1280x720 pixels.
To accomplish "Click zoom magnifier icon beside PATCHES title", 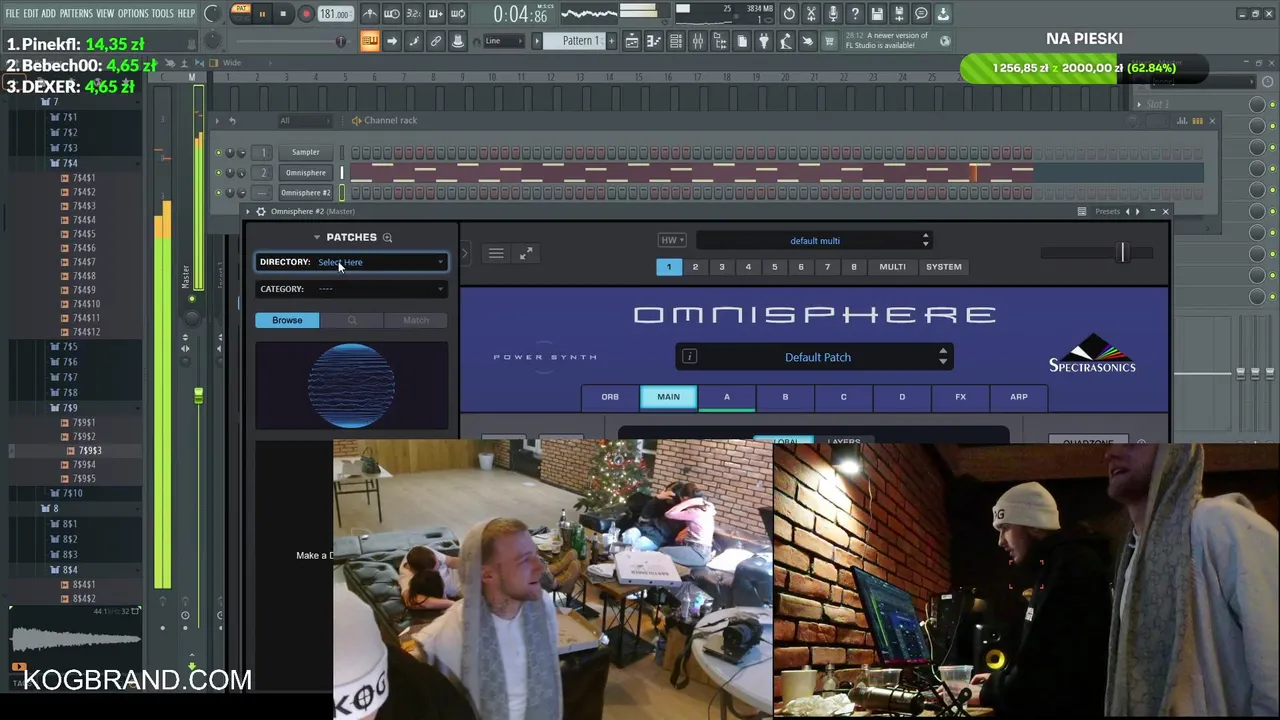I will point(387,237).
